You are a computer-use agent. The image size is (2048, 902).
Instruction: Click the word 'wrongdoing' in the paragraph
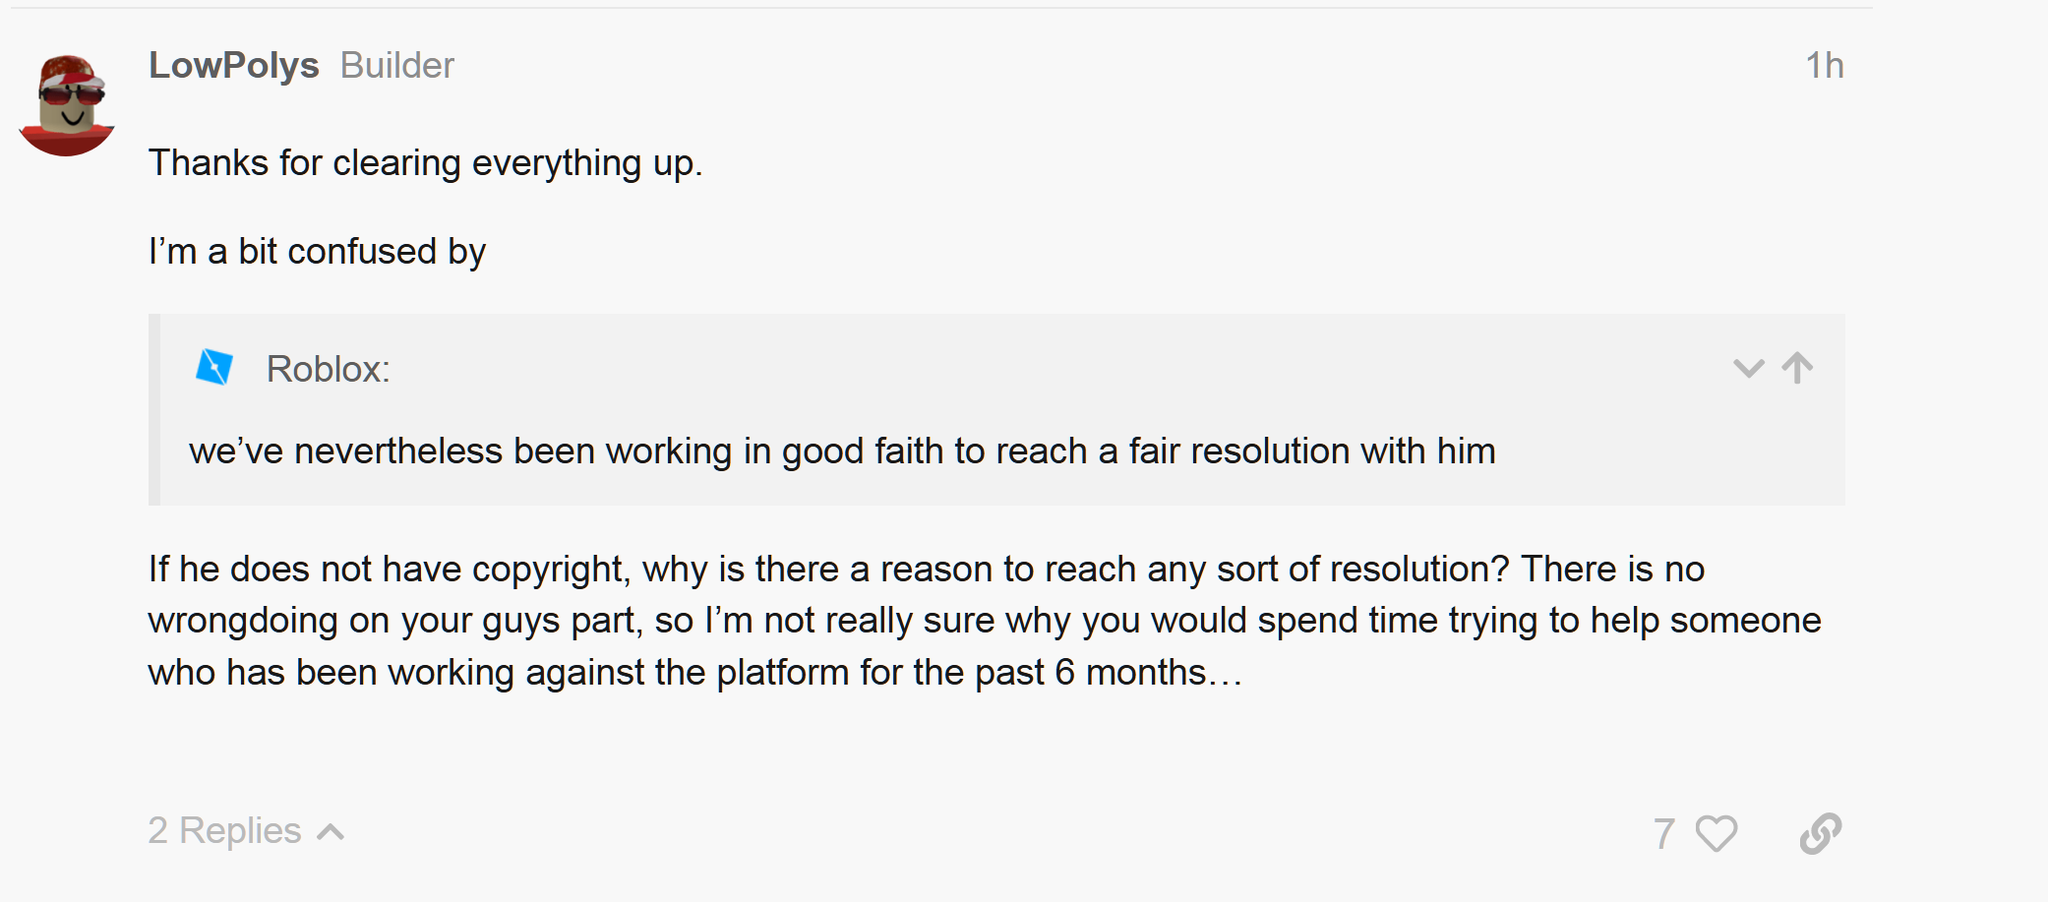coord(243,621)
